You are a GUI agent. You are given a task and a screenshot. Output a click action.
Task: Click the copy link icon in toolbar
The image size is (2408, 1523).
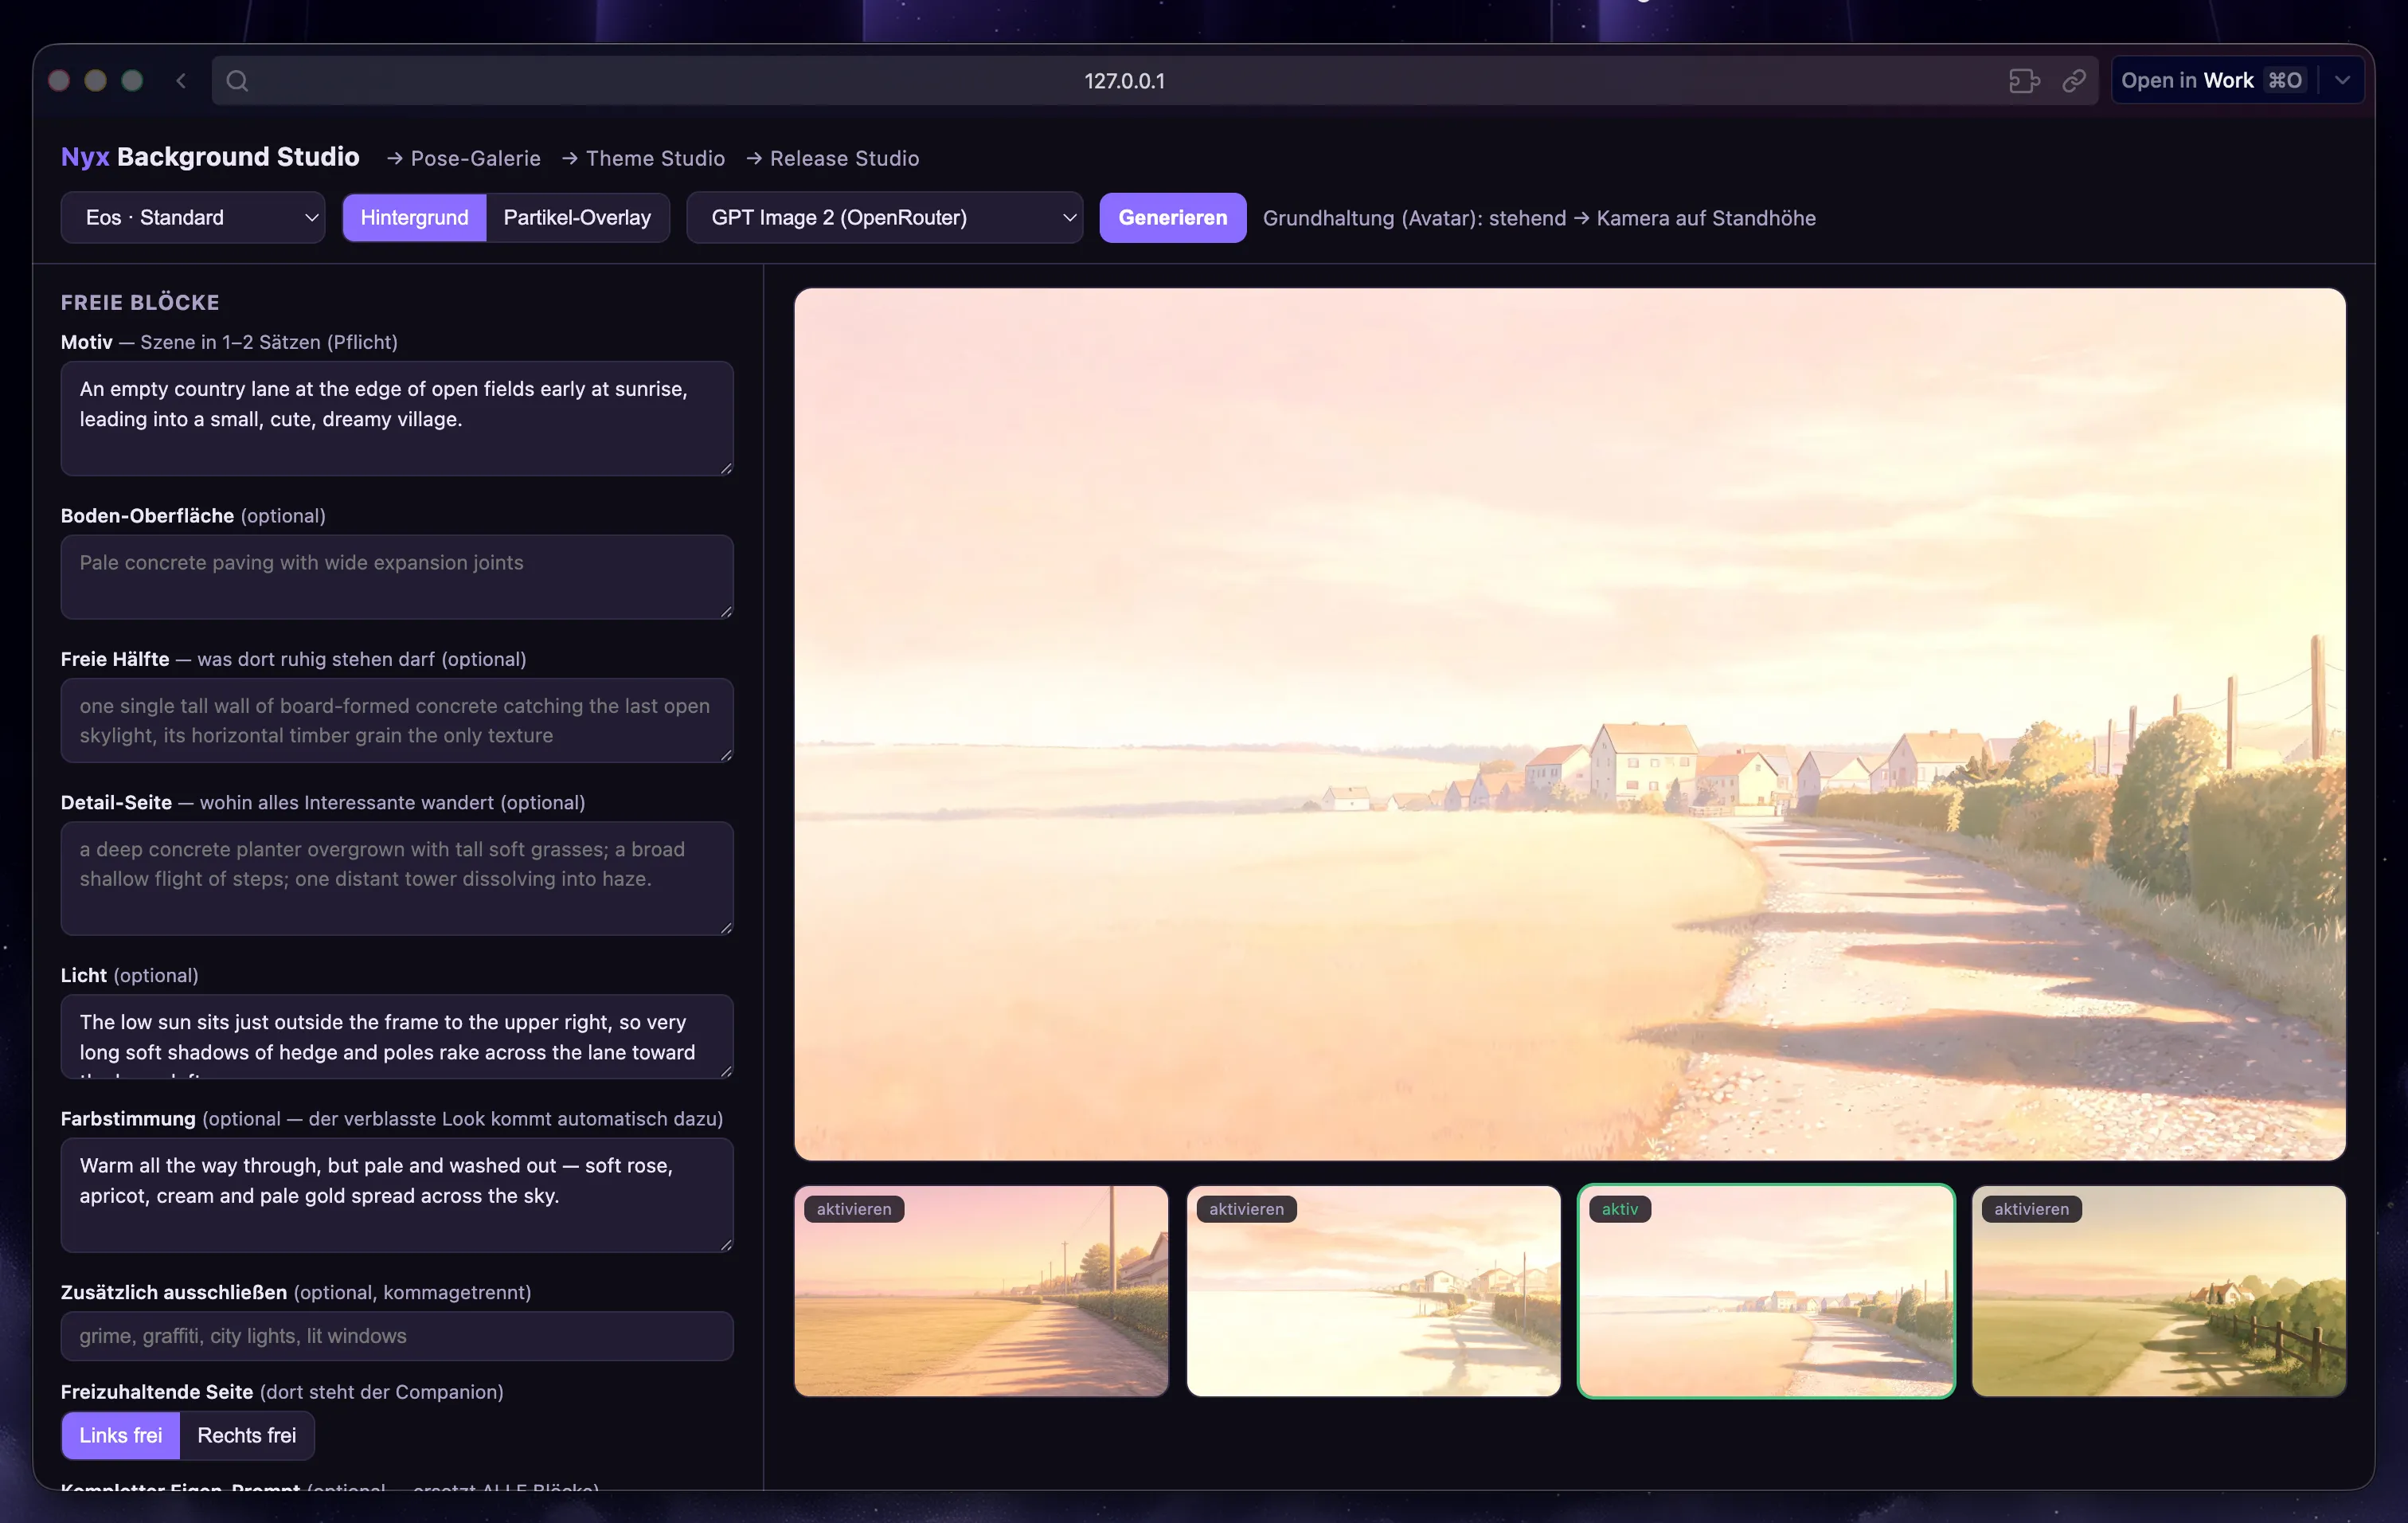[2074, 81]
